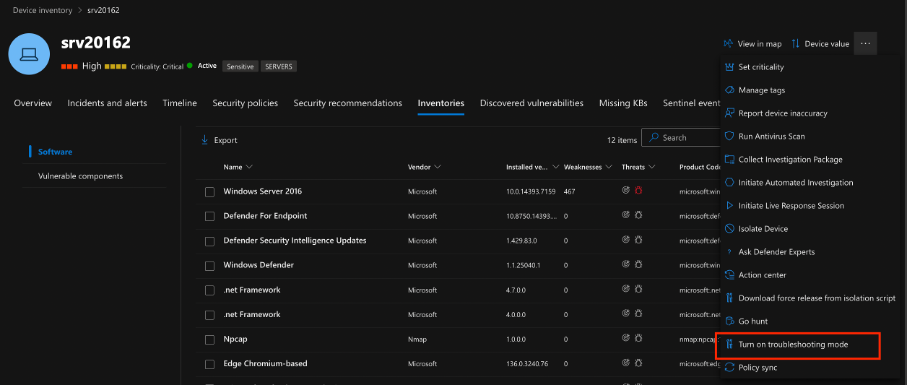The height and width of the screenshot is (386, 908).
Task: Check the Windows Server 2016 checkbox
Action: pos(210,192)
